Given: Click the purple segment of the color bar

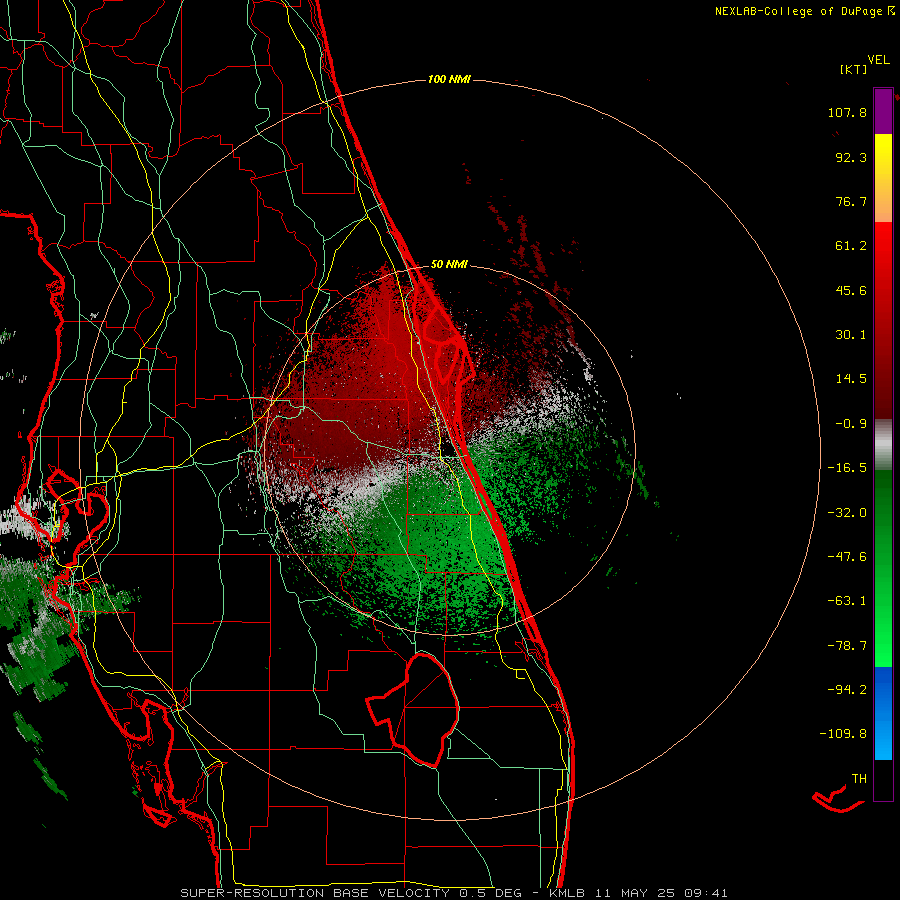Looking at the screenshot, I should click(x=883, y=112).
